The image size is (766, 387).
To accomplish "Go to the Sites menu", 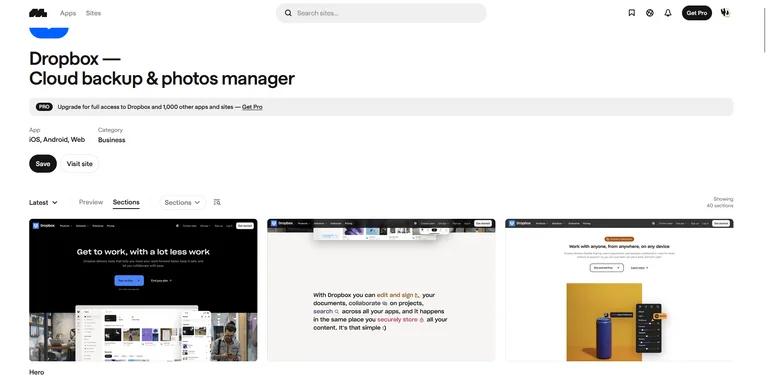I will pos(93,13).
